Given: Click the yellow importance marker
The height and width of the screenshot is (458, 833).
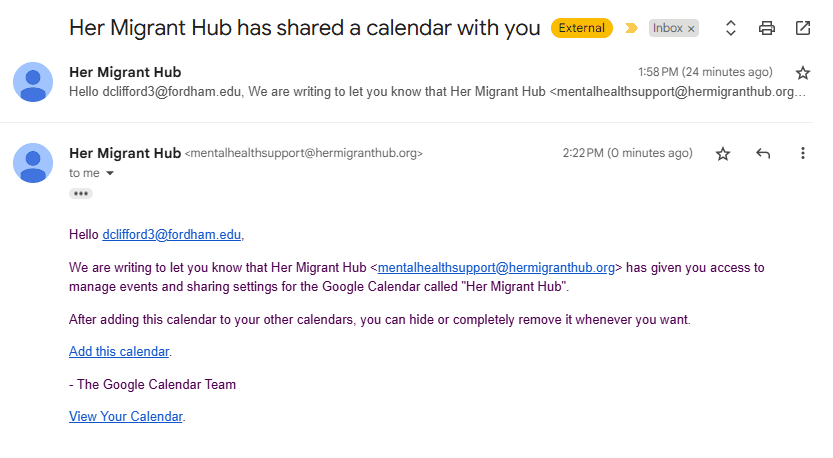Looking at the screenshot, I should click(x=631, y=29).
